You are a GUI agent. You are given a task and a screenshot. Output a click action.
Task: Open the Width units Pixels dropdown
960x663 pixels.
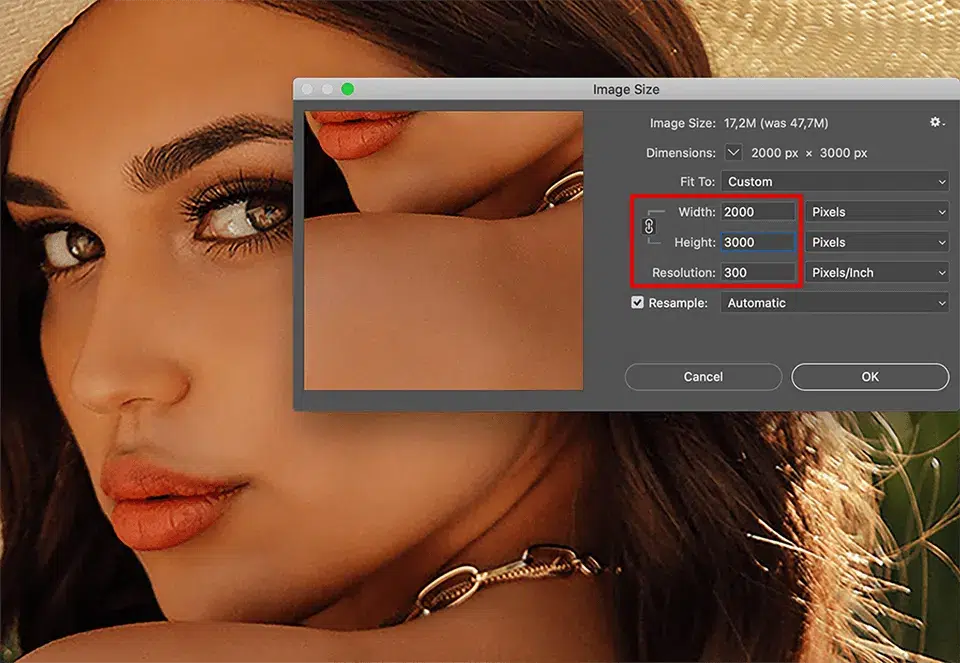(x=876, y=212)
